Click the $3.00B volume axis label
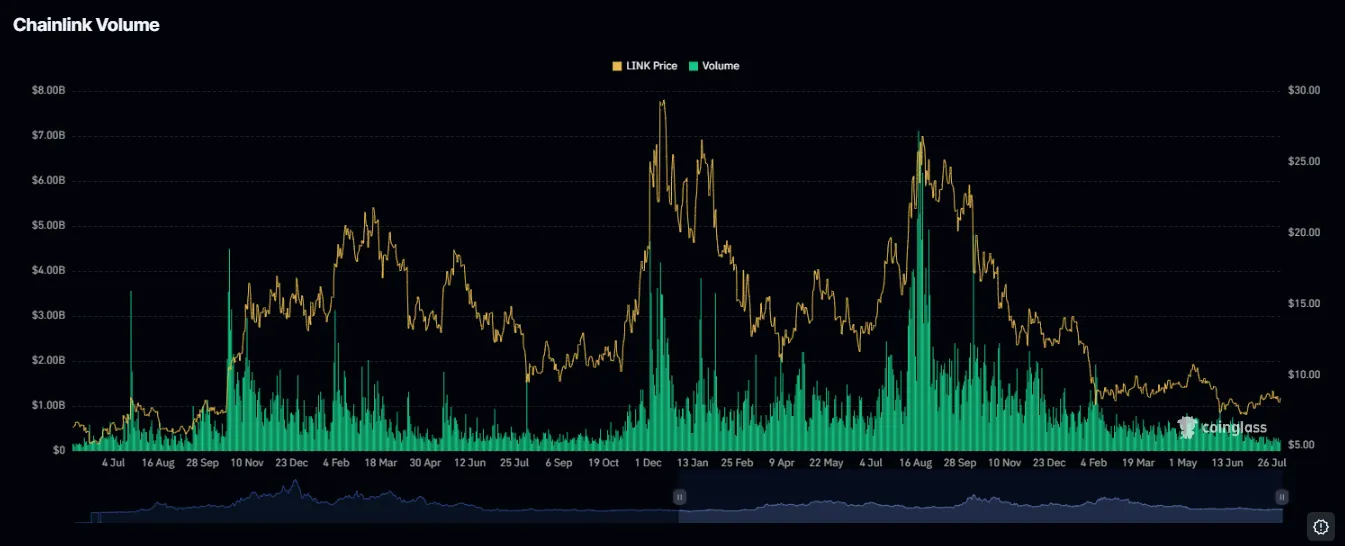1345x546 pixels. 49,316
